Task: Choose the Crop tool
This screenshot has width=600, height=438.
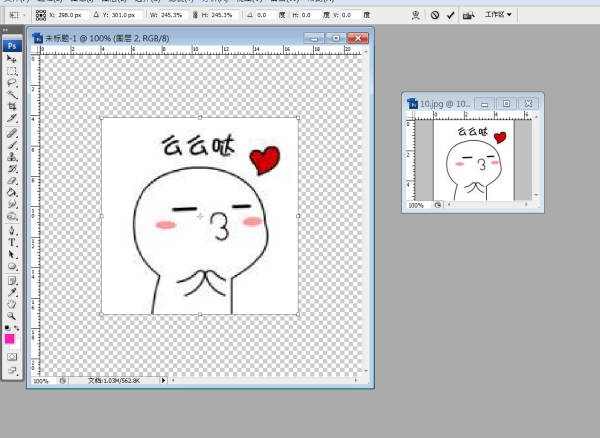Action: tap(12, 106)
